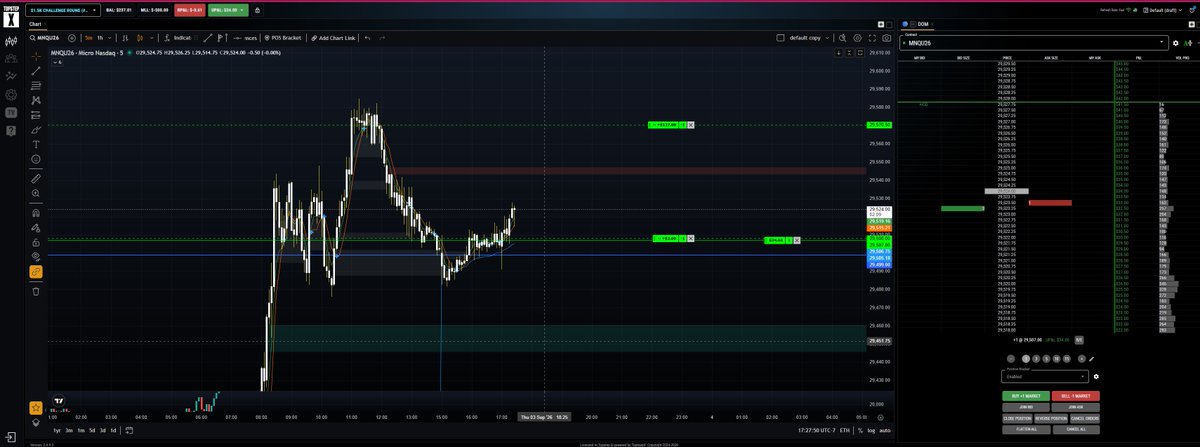Click the lock icon beside UP&L
Viewport: 1200px width, 447px height.
click(257, 10)
